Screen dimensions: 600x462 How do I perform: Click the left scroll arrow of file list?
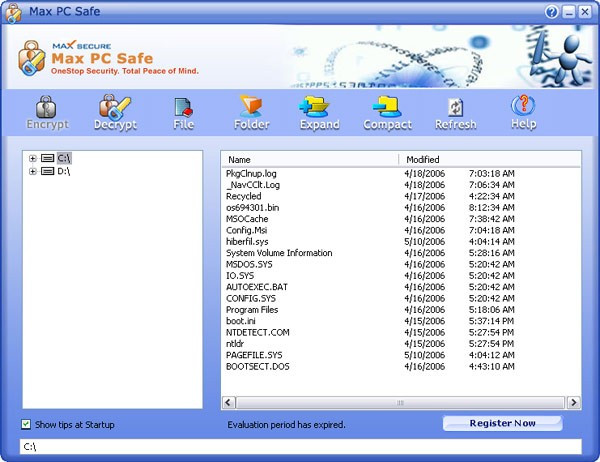(228, 402)
